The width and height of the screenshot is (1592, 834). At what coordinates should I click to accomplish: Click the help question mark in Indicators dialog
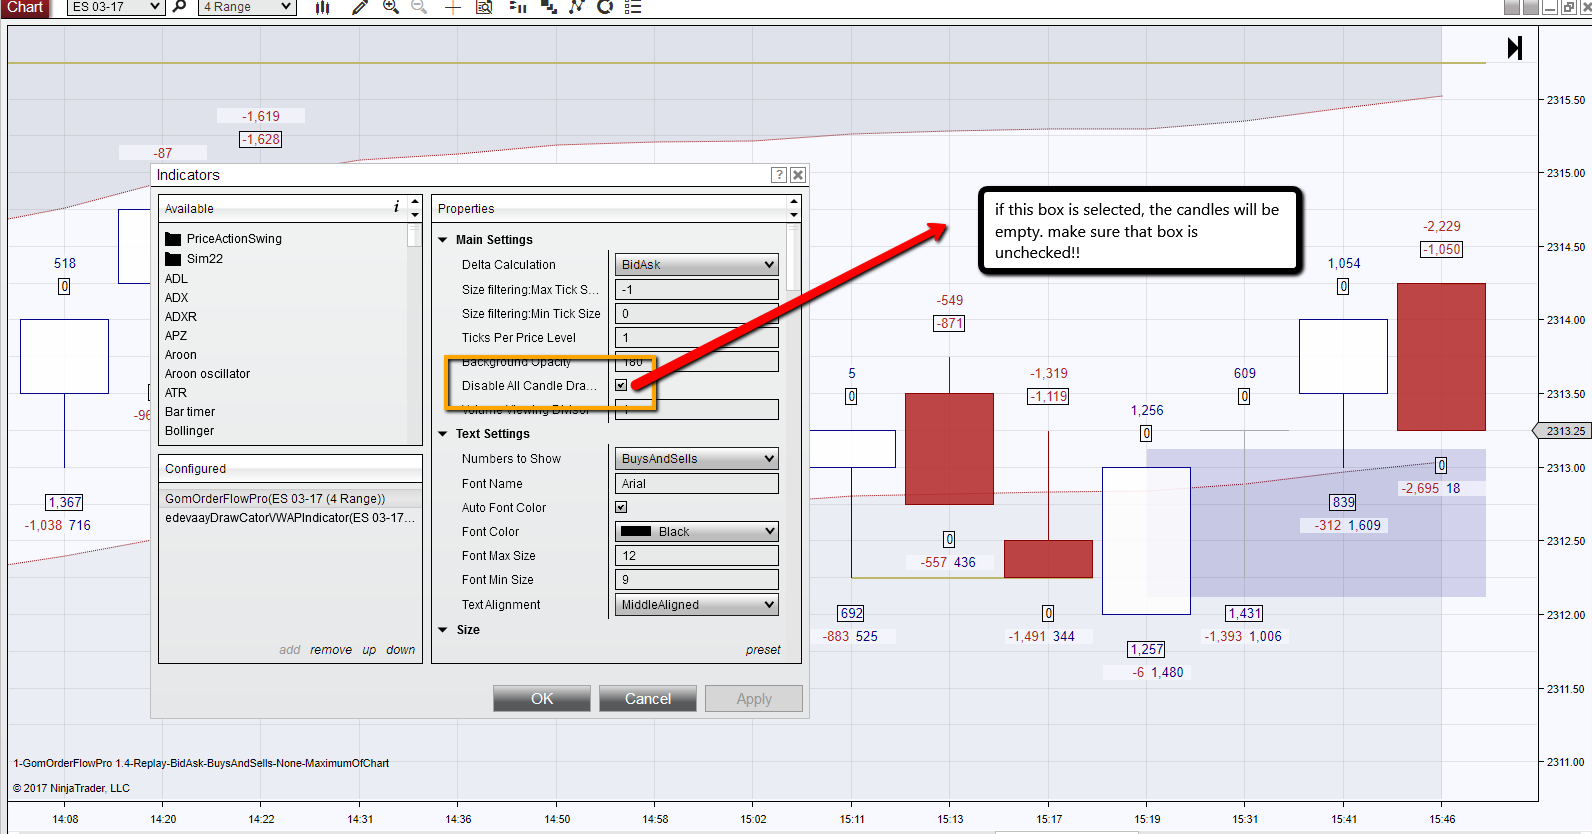(779, 175)
